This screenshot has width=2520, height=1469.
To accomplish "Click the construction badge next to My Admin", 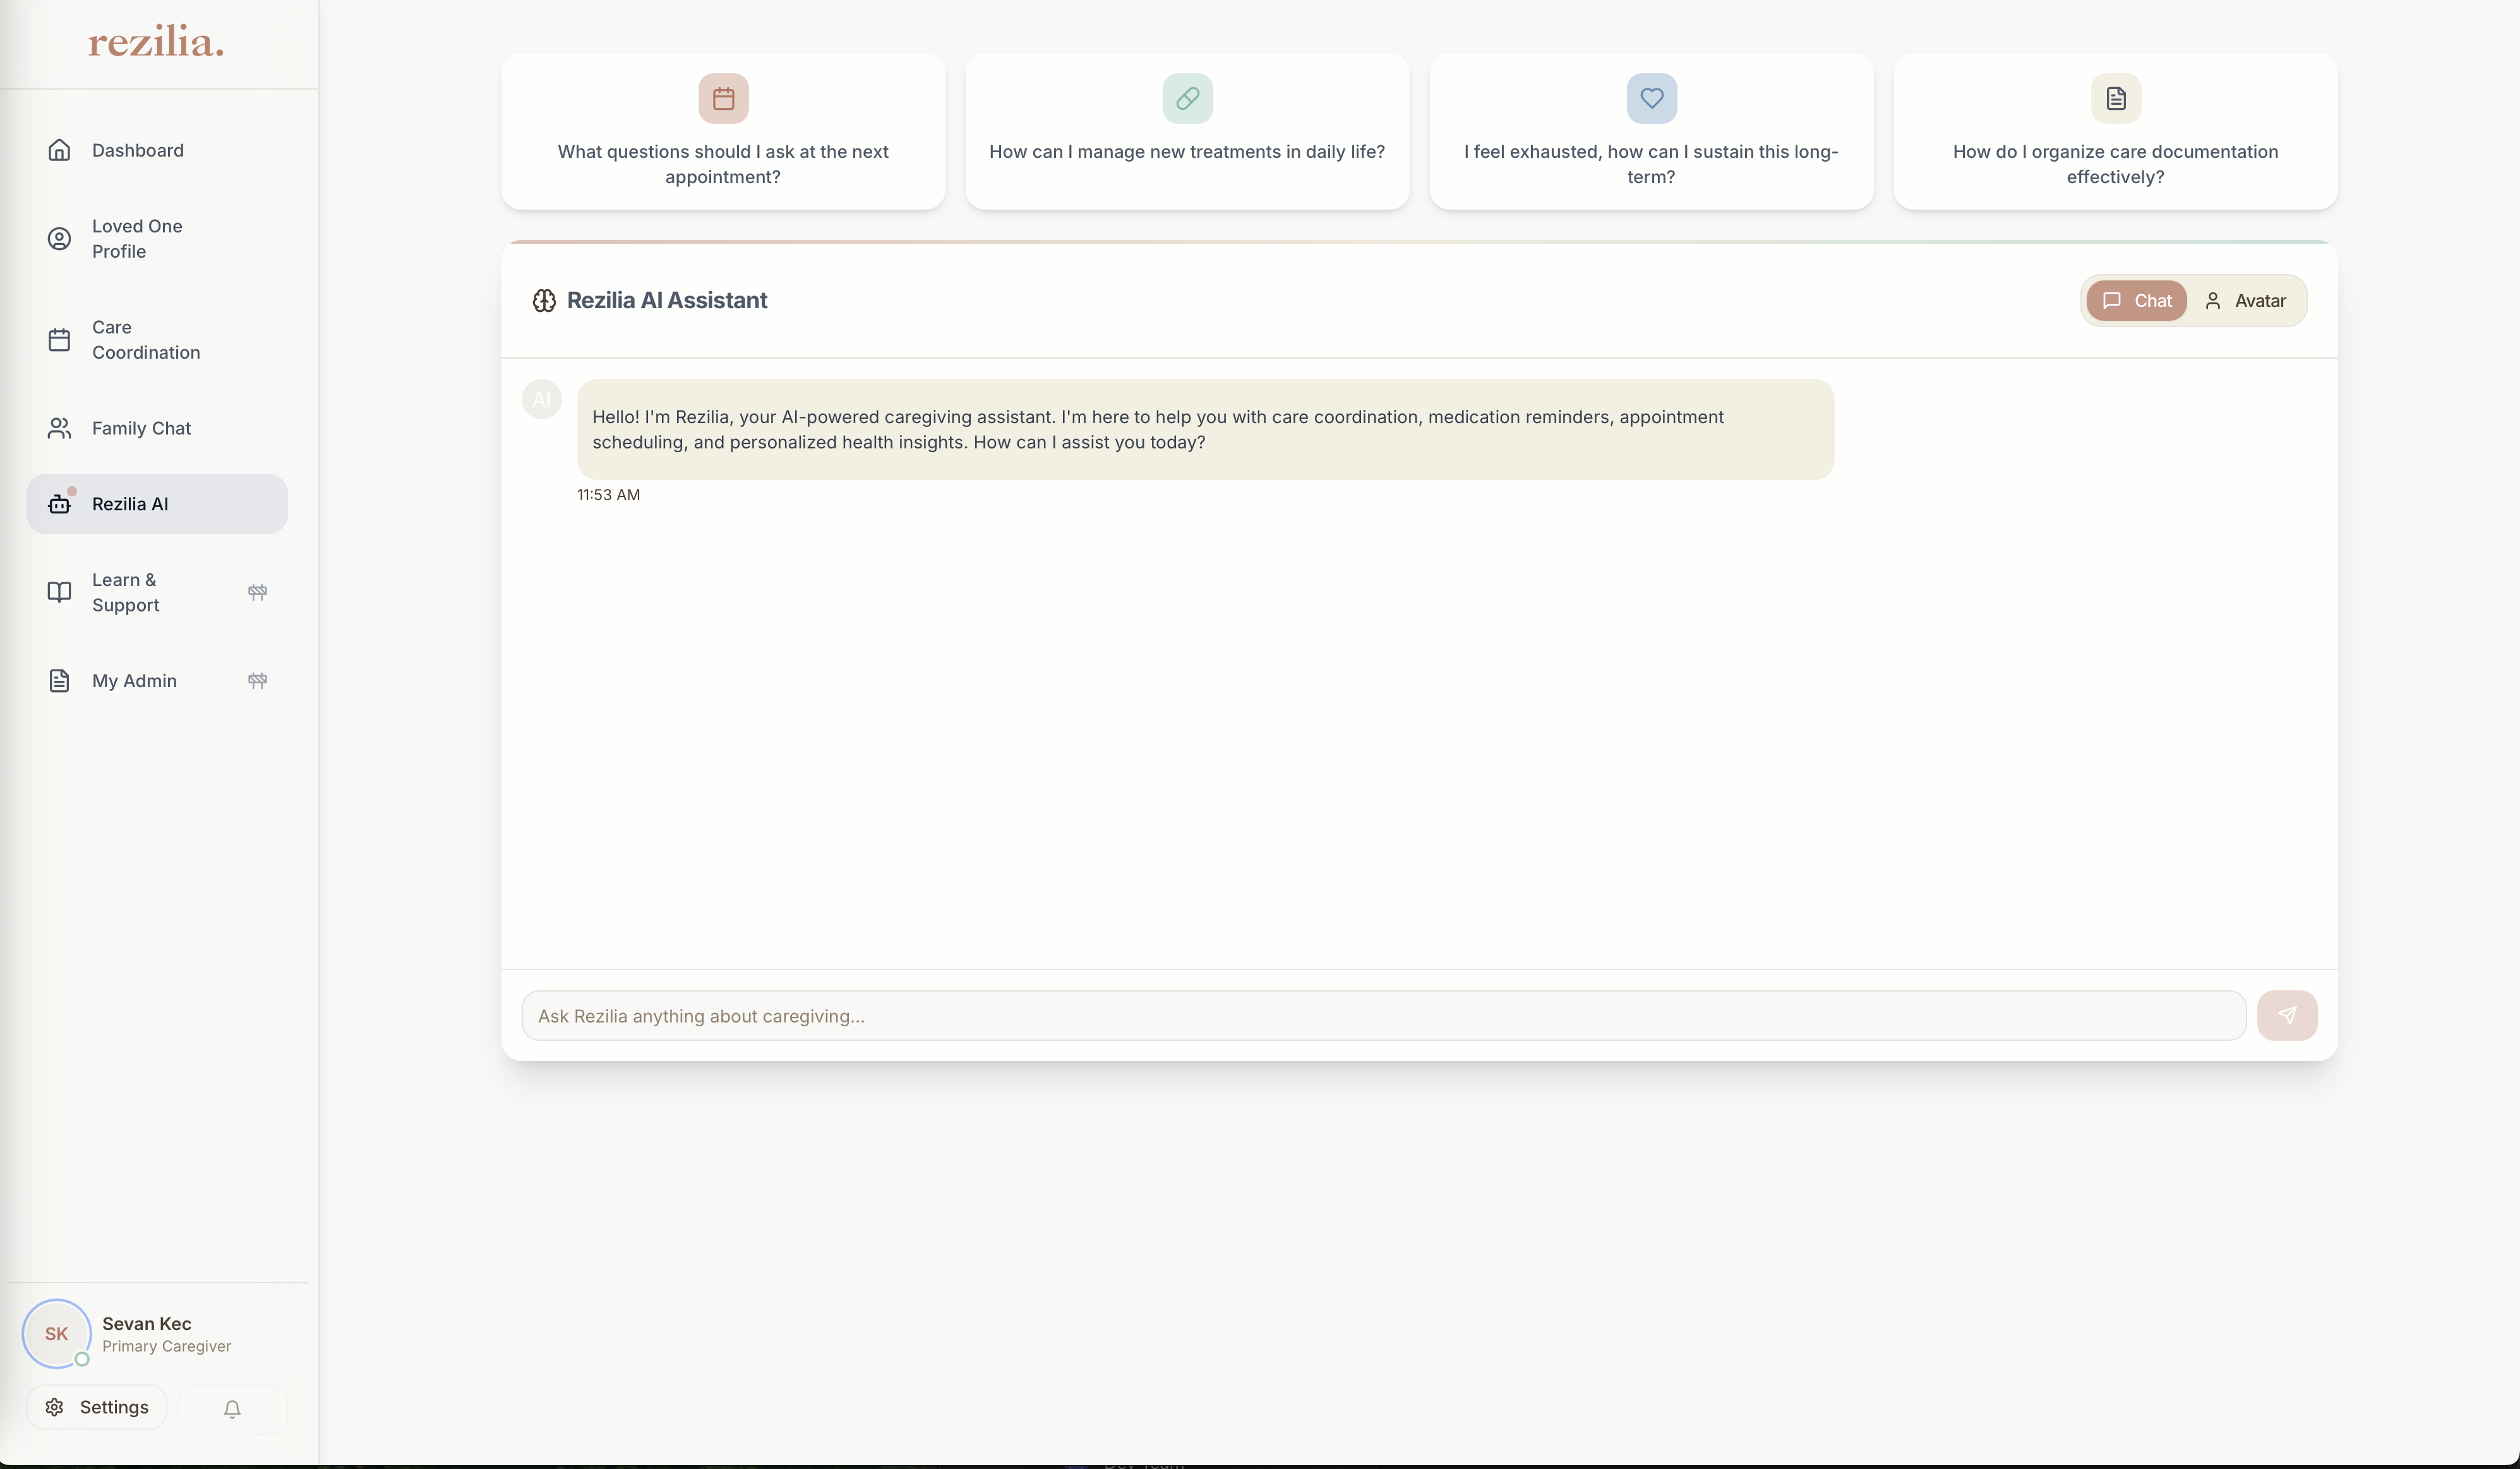I will pos(257,680).
